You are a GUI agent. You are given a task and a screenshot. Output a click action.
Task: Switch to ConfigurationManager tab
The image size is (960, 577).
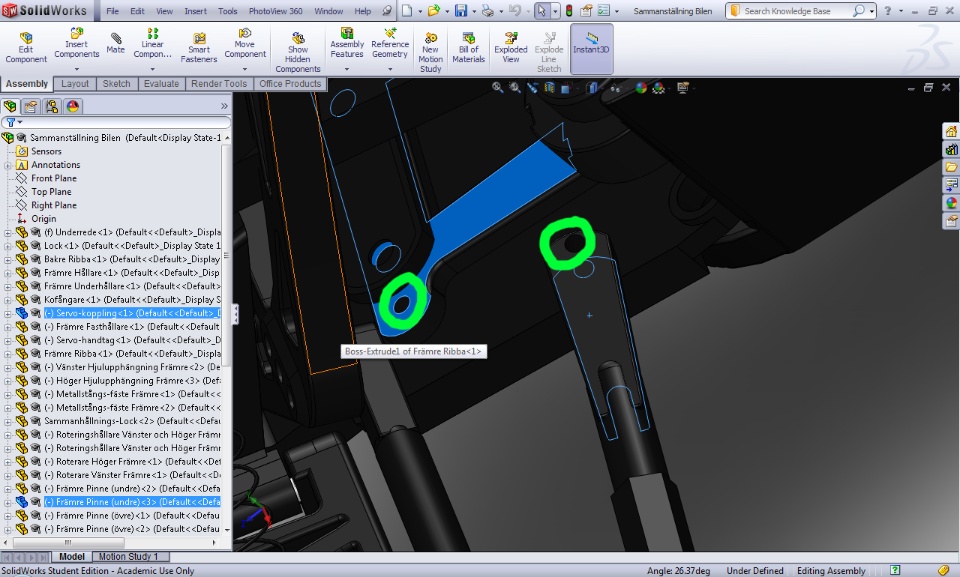point(52,107)
